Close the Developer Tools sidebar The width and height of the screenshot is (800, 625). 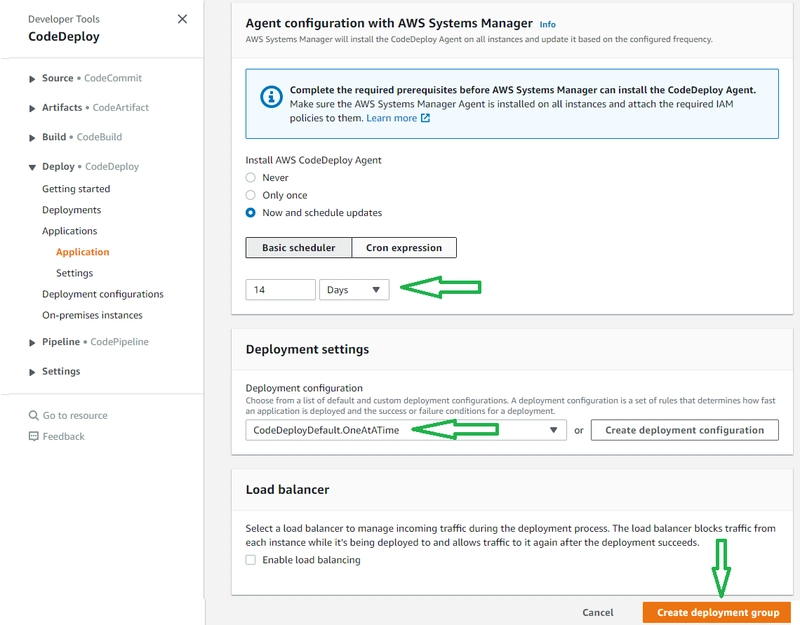point(181,19)
